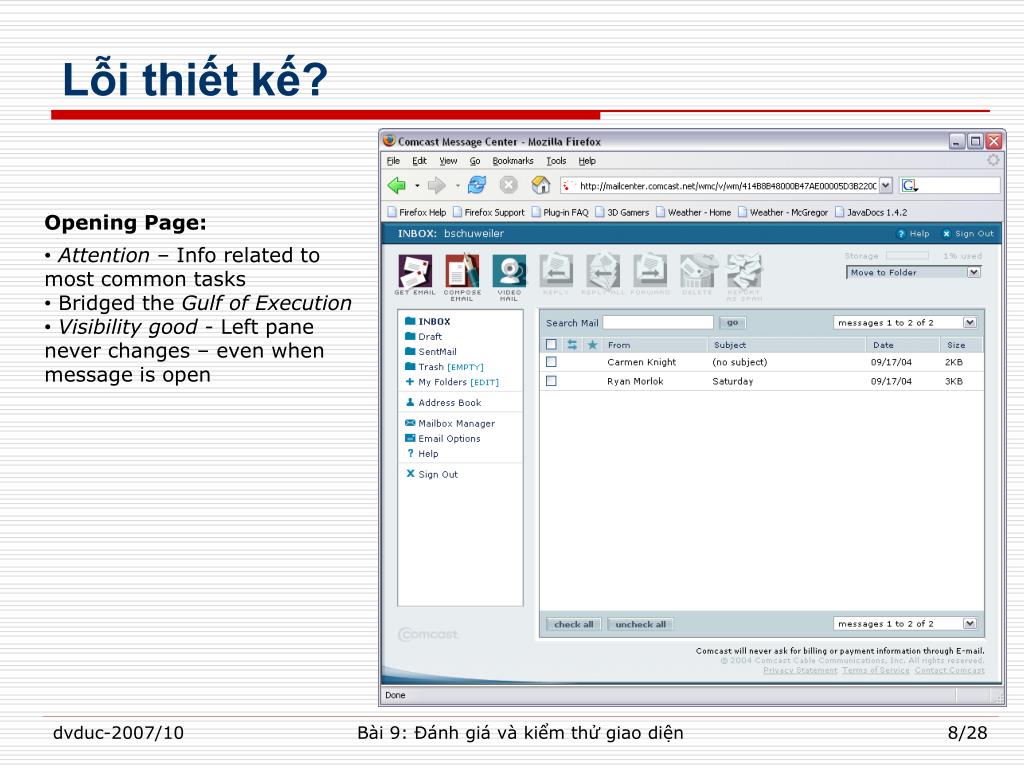Sort messages by the Date column
The width and height of the screenshot is (1024, 768).
coord(883,345)
